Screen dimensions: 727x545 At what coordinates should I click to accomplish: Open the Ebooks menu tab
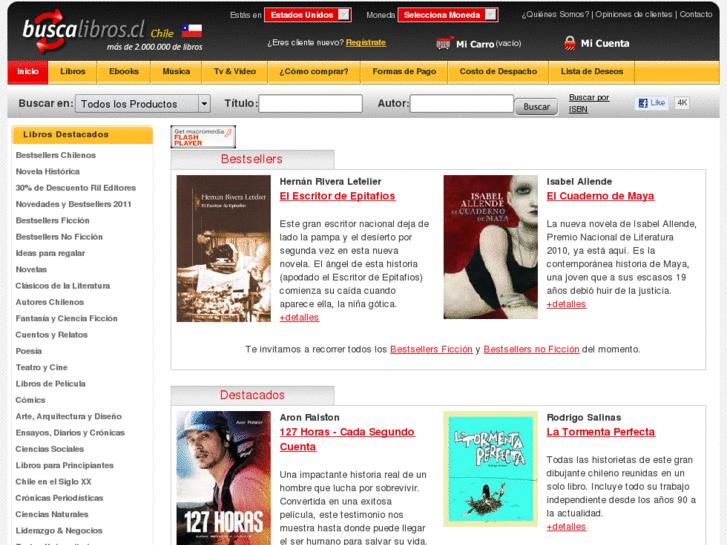coord(124,71)
